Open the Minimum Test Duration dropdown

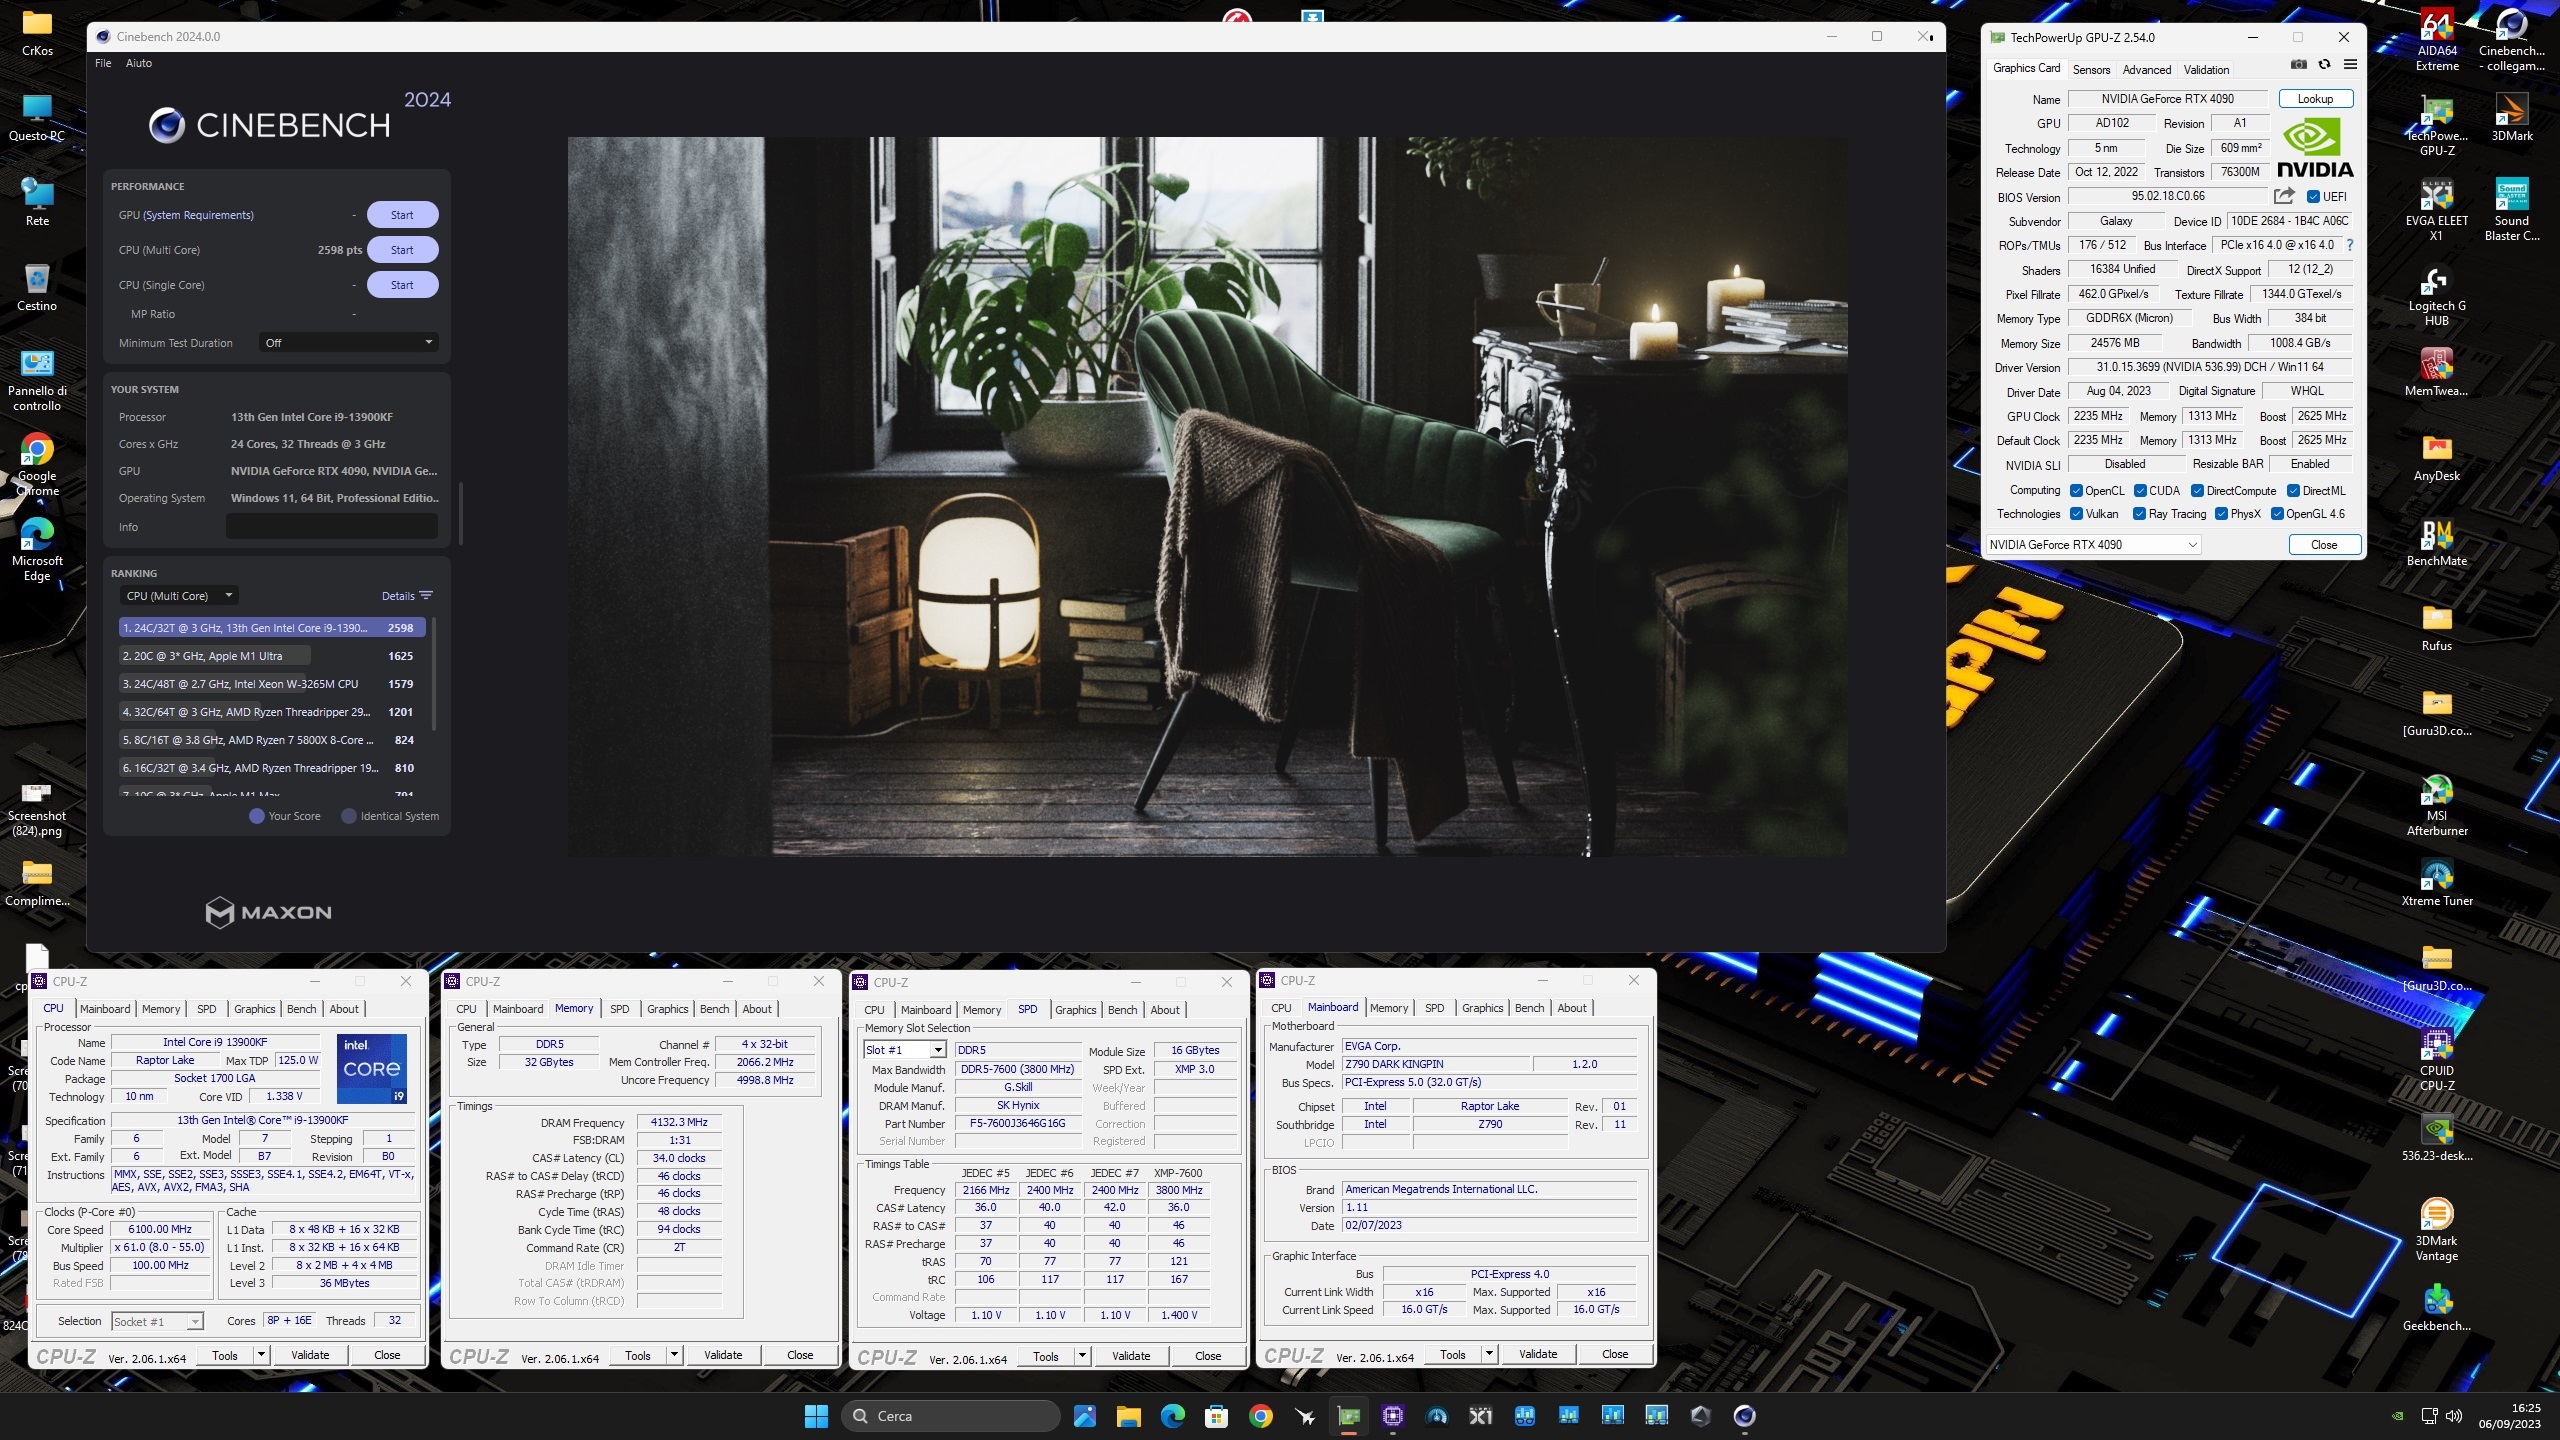click(x=348, y=343)
